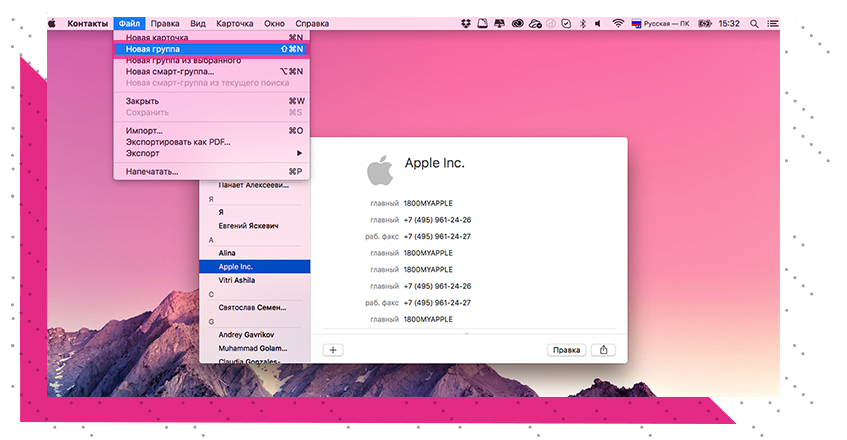Open Notification Center list icon
Image resolution: width=847 pixels, height=440 pixels.
pyautogui.click(x=774, y=22)
